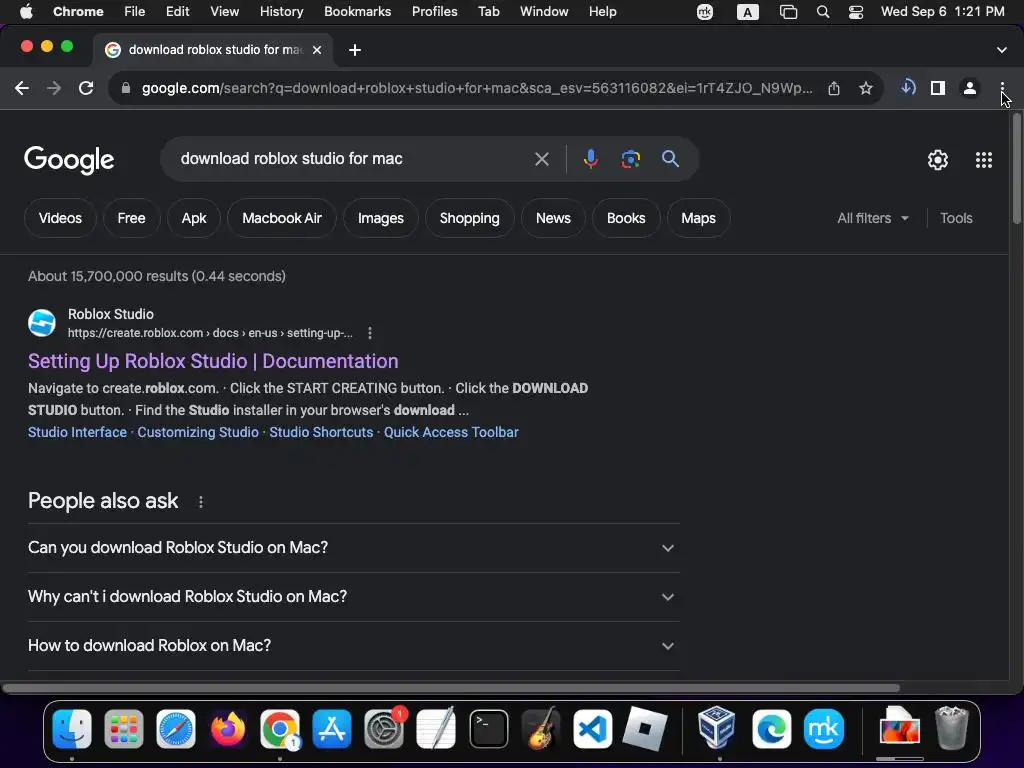Image resolution: width=1024 pixels, height=768 pixels.
Task: Go to Google homepage via logo
Action: (69, 160)
